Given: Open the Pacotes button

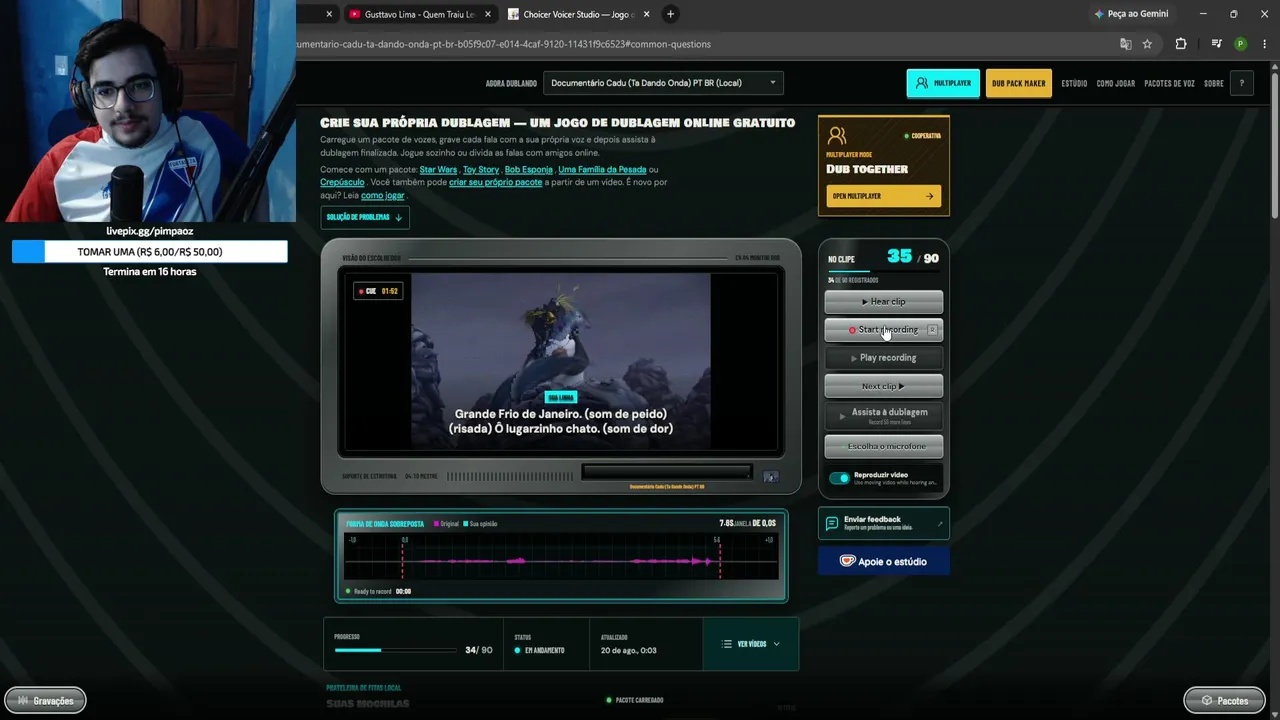Looking at the screenshot, I should coord(1224,700).
